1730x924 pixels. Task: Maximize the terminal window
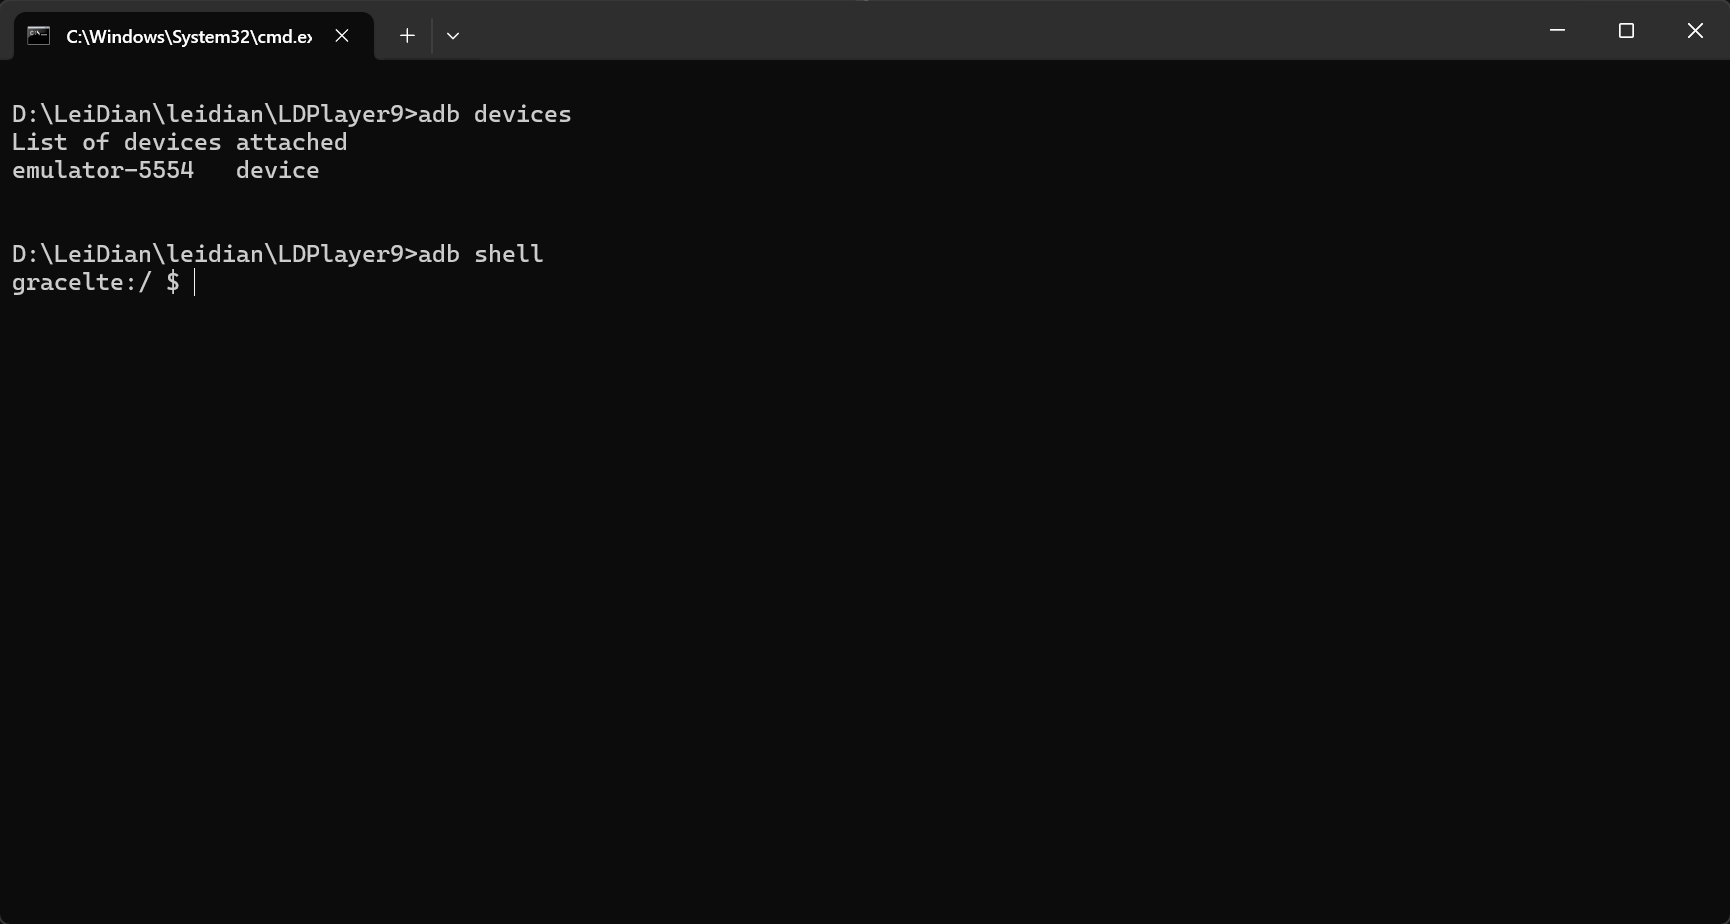1626,31
